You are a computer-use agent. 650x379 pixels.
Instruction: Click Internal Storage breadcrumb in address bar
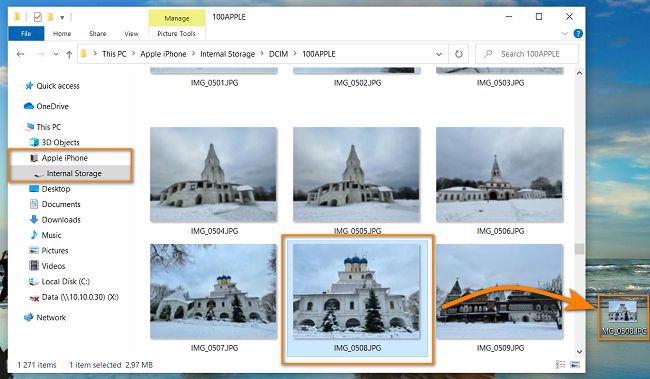[x=228, y=54]
